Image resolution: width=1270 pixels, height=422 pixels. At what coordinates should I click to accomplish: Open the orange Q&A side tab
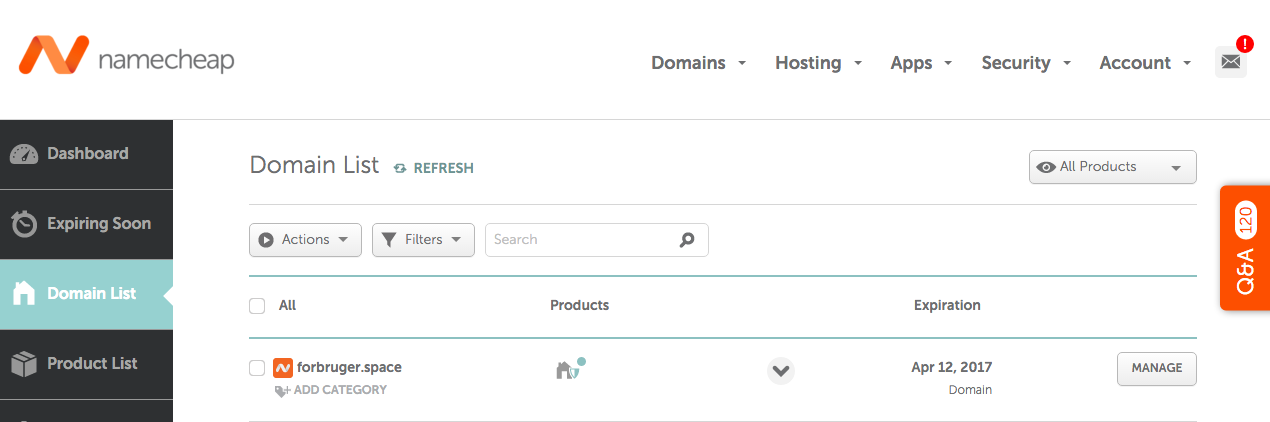(x=1245, y=248)
